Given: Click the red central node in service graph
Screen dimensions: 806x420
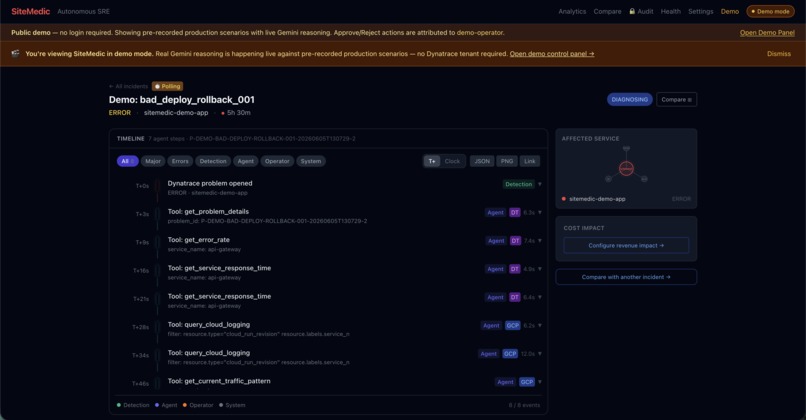Looking at the screenshot, I should (626, 168).
